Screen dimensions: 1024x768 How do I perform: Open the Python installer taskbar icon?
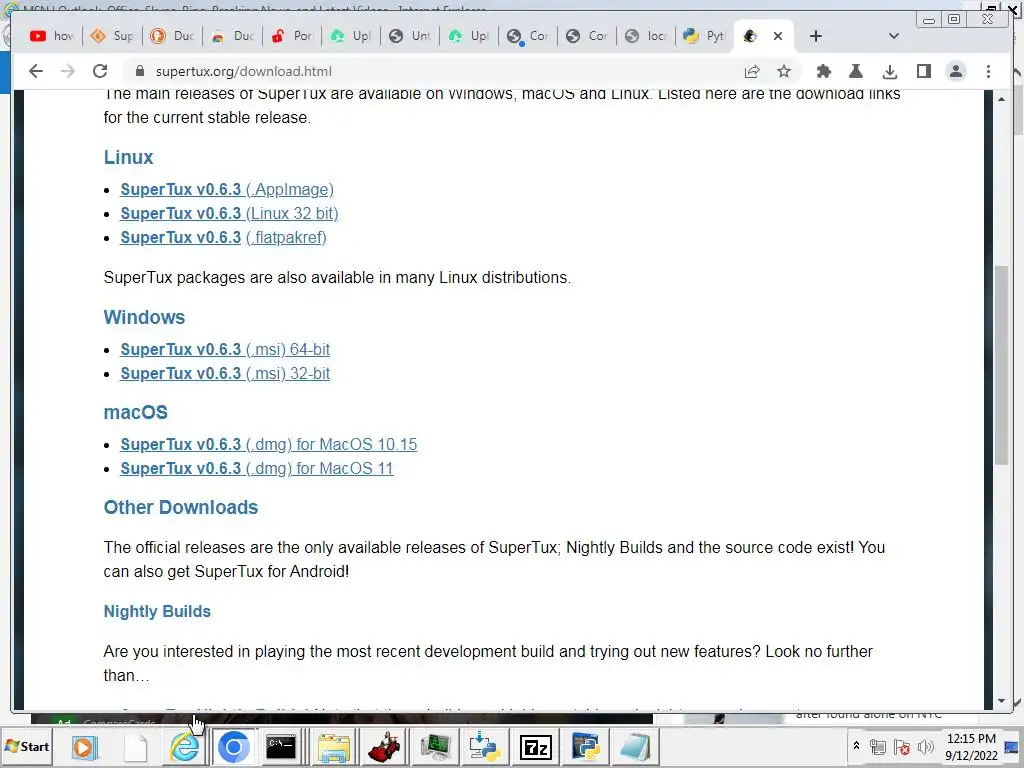pos(484,747)
